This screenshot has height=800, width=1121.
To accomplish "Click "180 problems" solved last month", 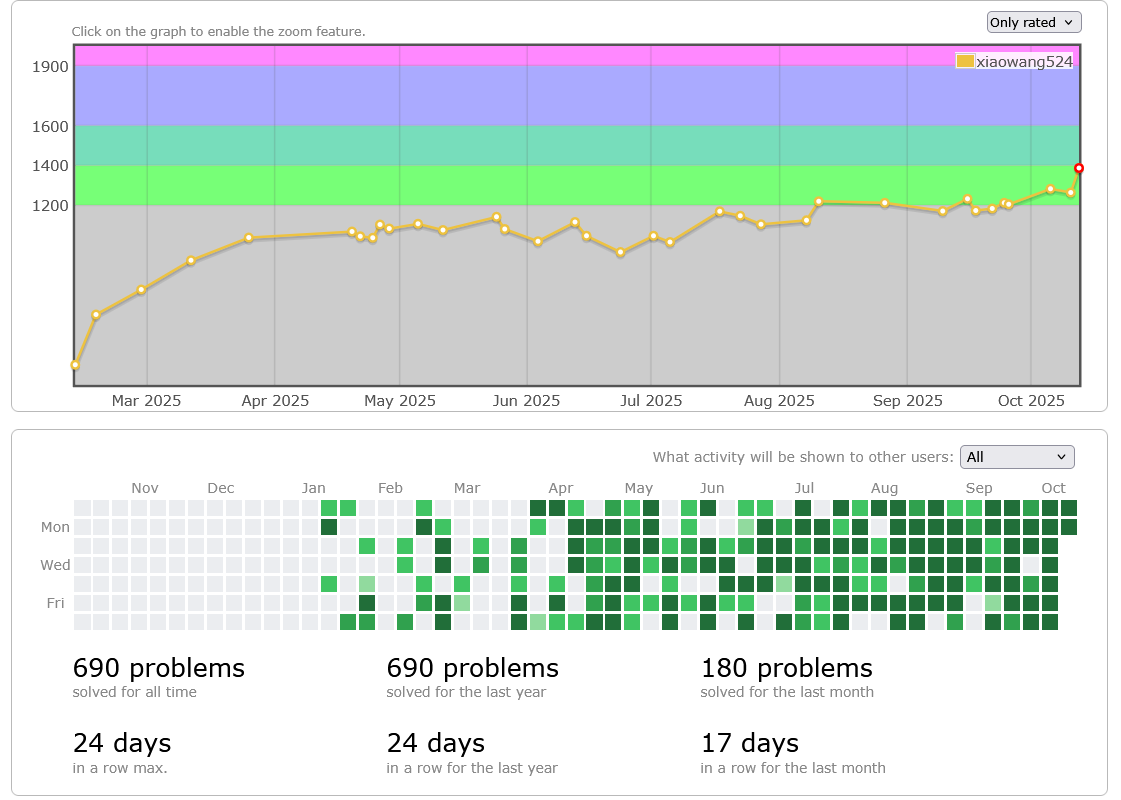I will click(x=786, y=668).
